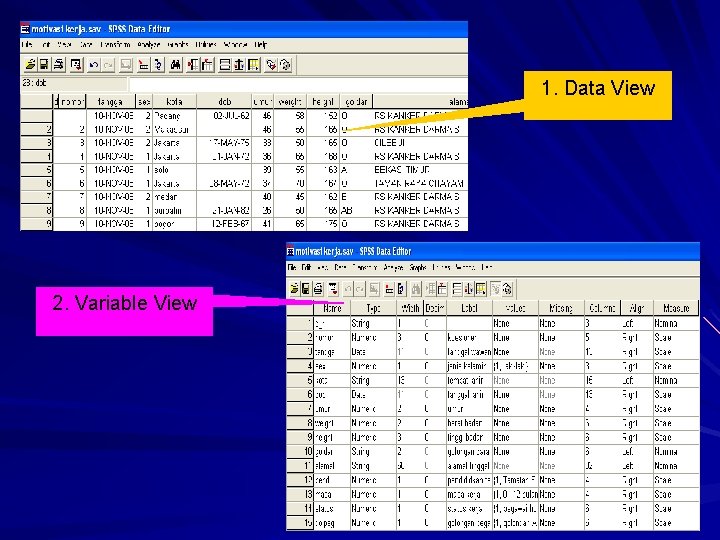The height and width of the screenshot is (540, 720).
Task: Click Print icon in Variable View window
Action: (x=318, y=289)
